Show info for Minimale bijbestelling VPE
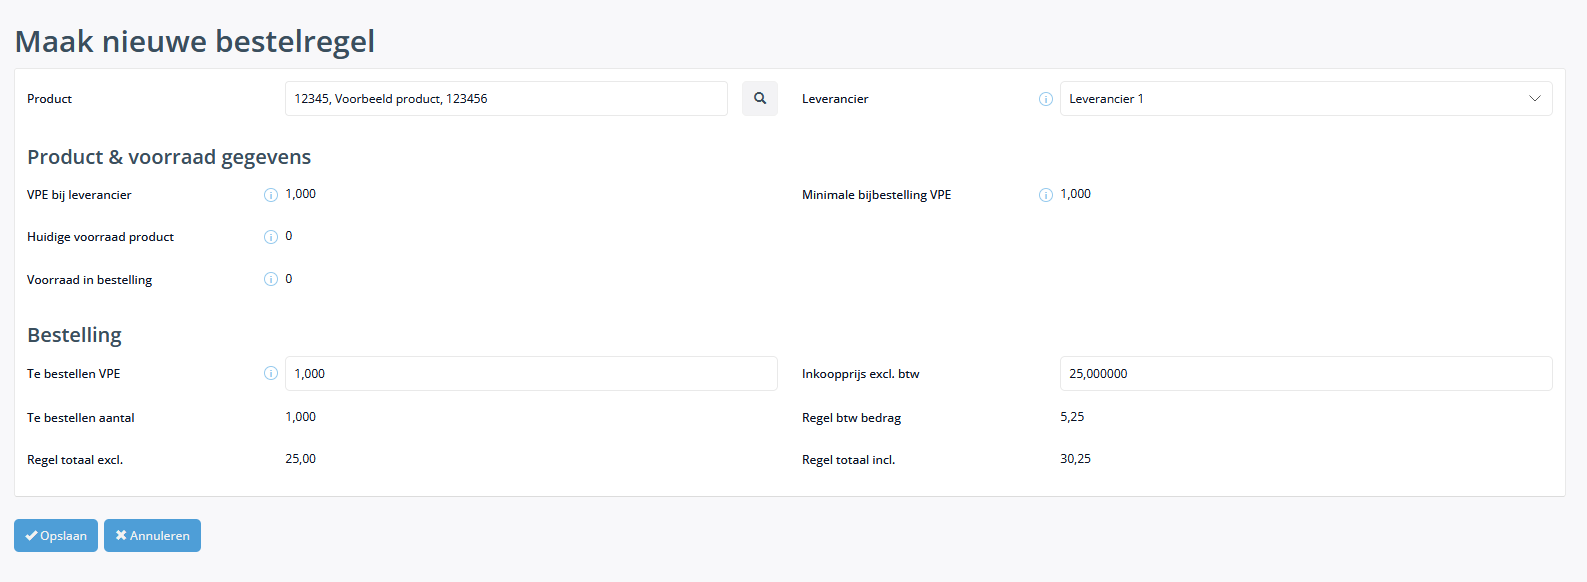Image resolution: width=1587 pixels, height=582 pixels. [1046, 195]
